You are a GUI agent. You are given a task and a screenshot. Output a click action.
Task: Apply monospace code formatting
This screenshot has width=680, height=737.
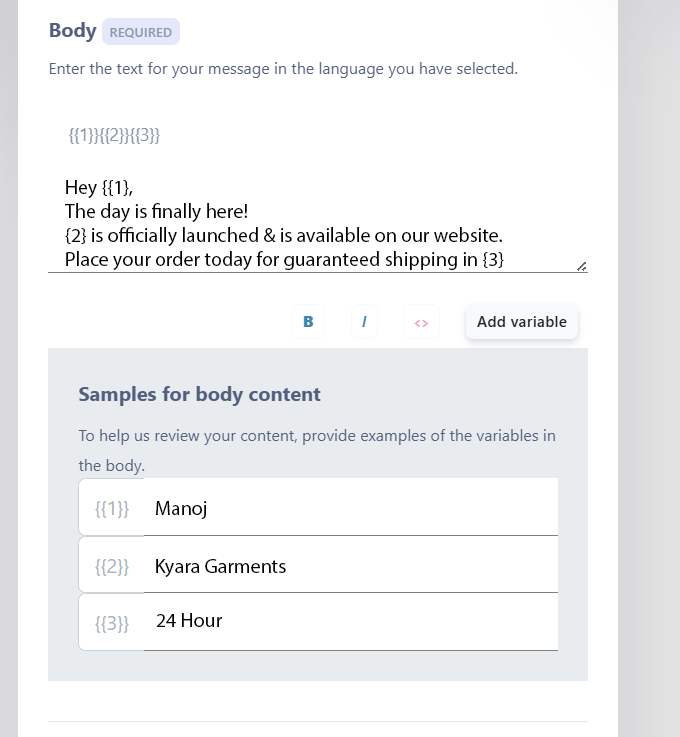(421, 322)
